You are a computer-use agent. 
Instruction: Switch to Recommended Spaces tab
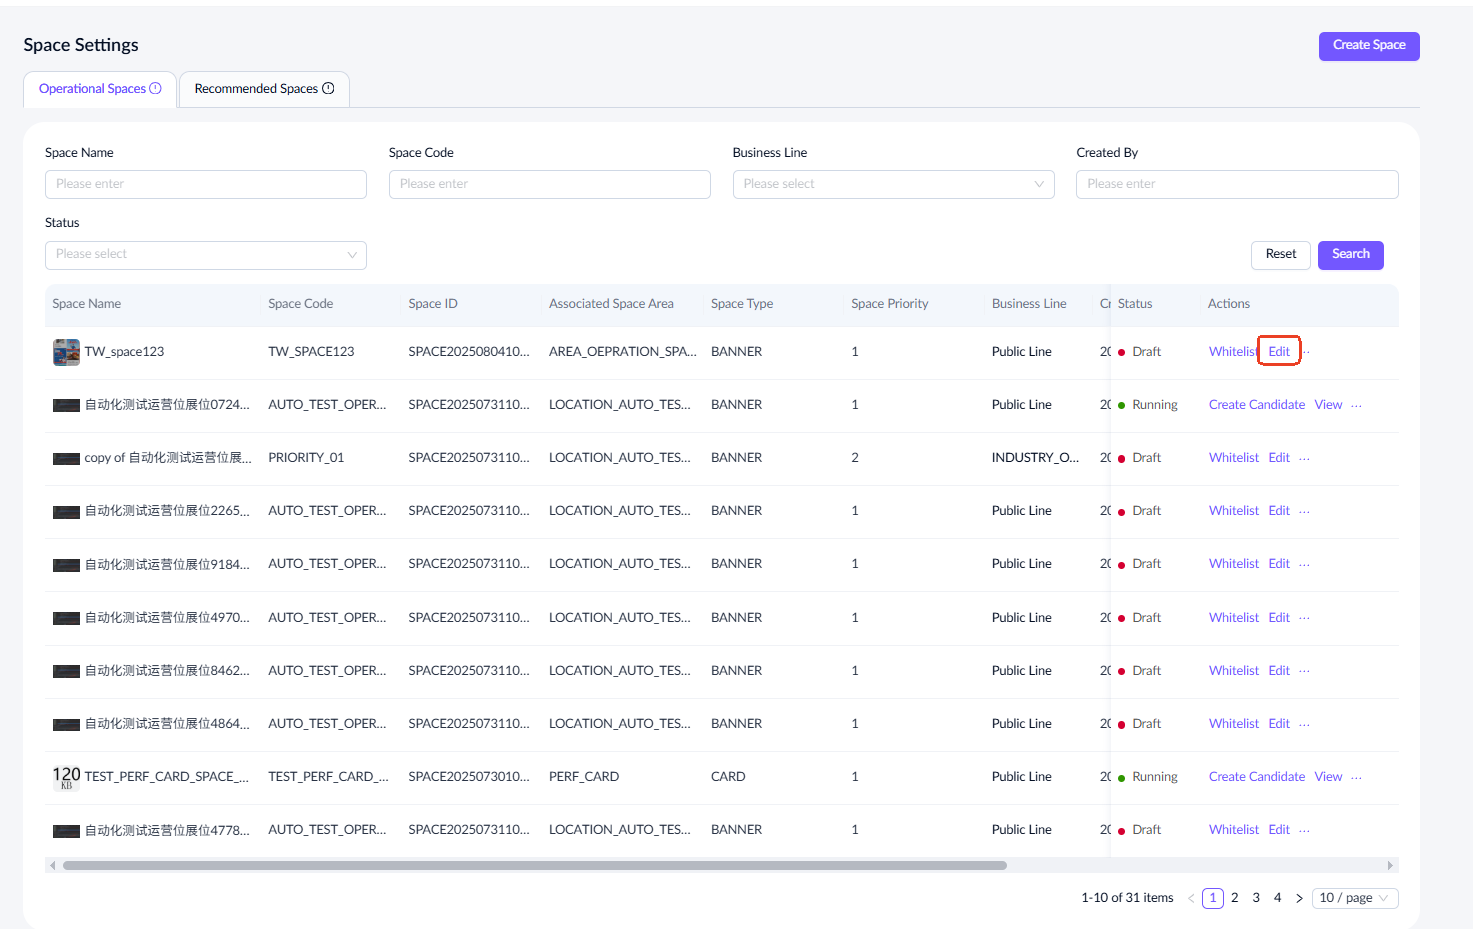[x=263, y=89]
